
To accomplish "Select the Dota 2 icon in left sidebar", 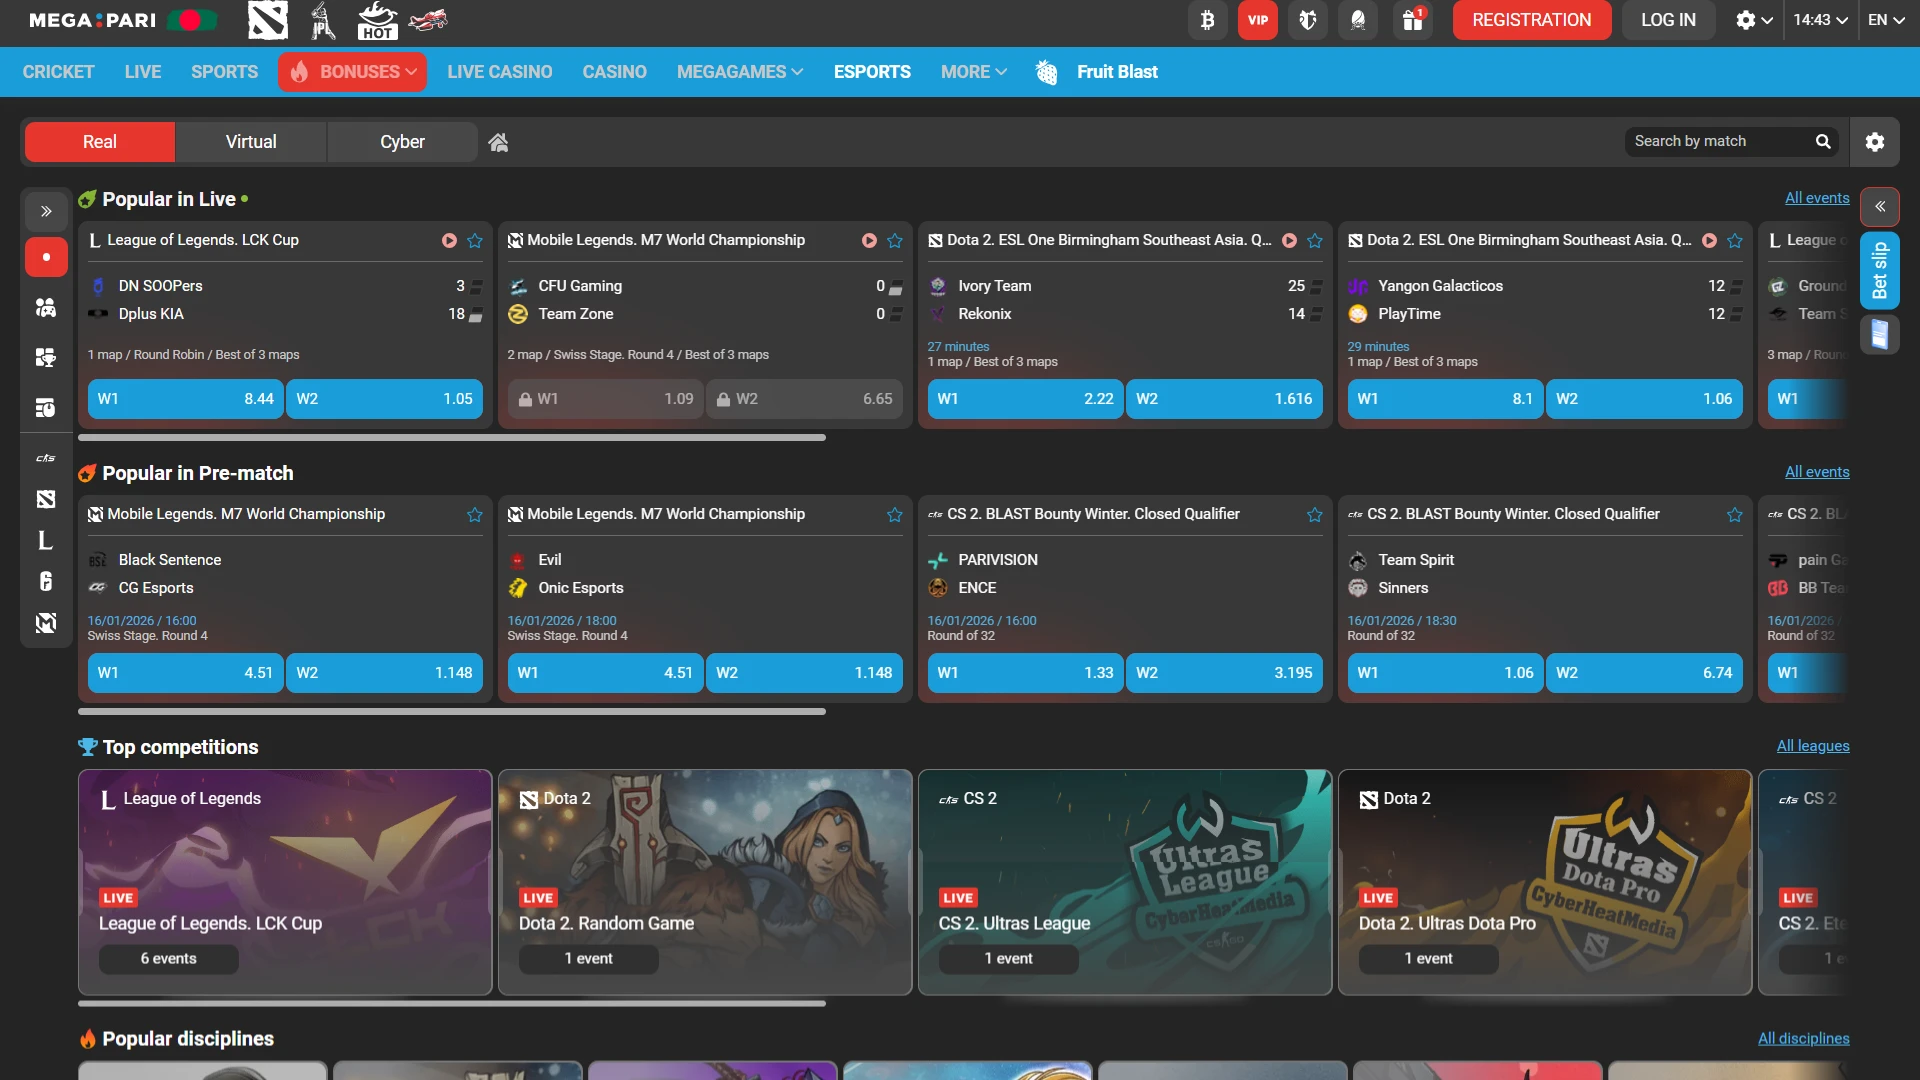I will pyautogui.click(x=46, y=499).
